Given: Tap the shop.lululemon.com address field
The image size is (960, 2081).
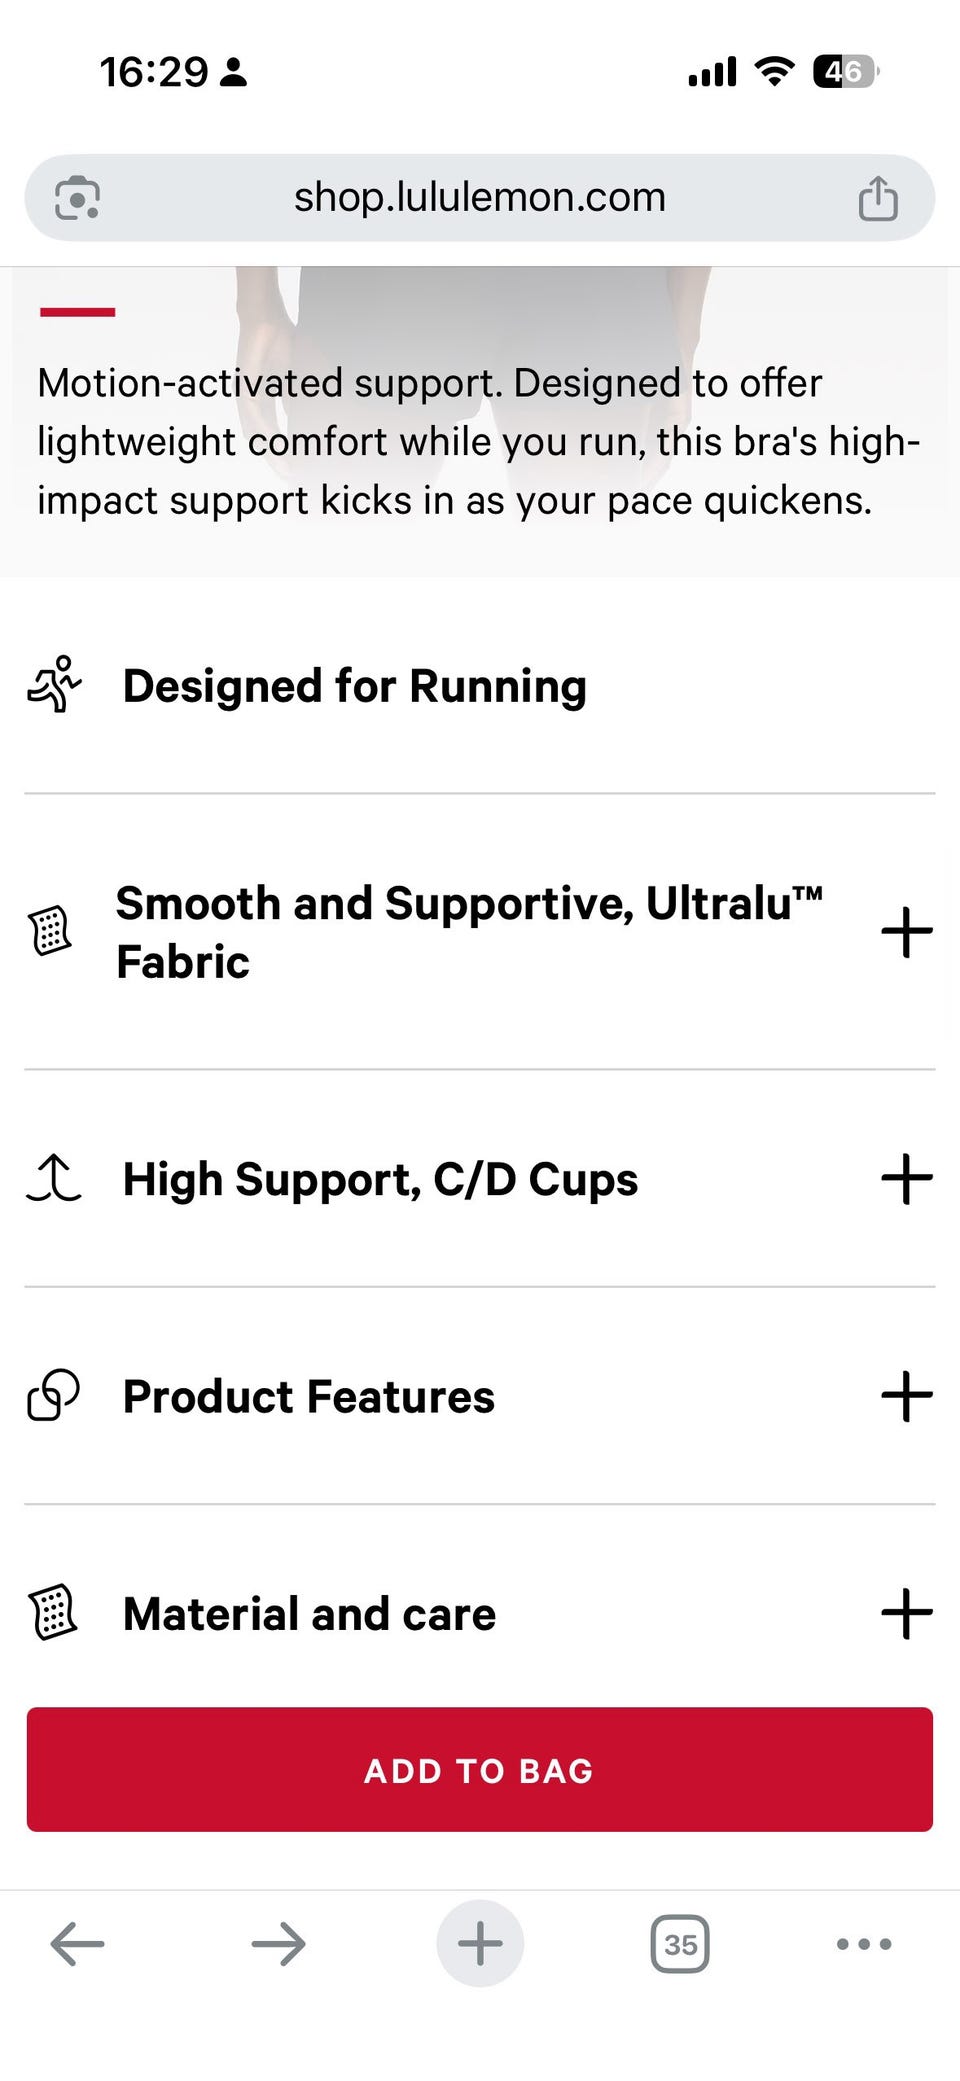Looking at the screenshot, I should [480, 197].
